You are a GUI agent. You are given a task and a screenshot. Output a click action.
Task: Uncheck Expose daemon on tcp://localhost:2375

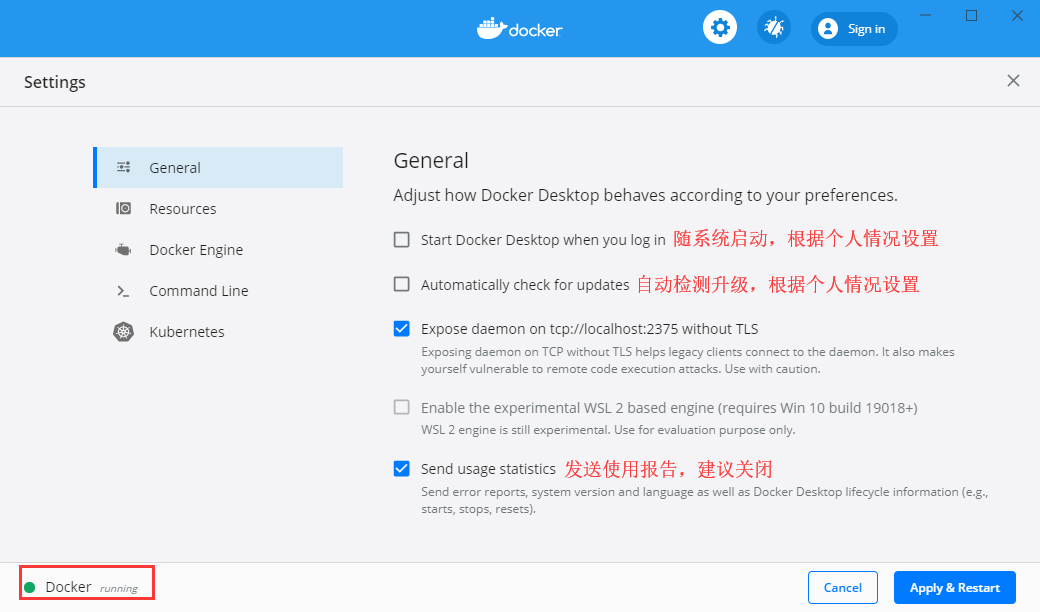(401, 328)
